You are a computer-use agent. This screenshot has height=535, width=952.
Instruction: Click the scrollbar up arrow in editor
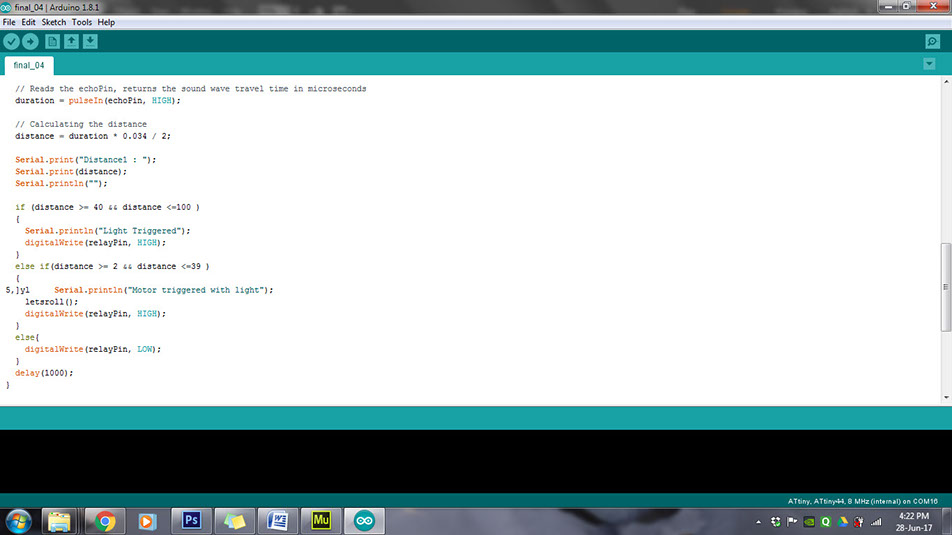click(946, 81)
